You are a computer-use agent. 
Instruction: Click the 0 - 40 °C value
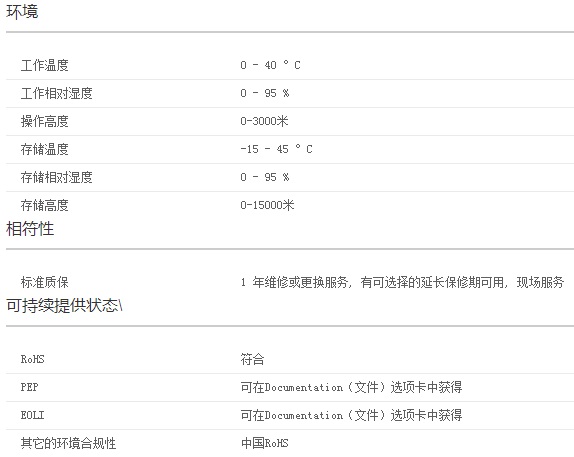[x=270, y=65]
